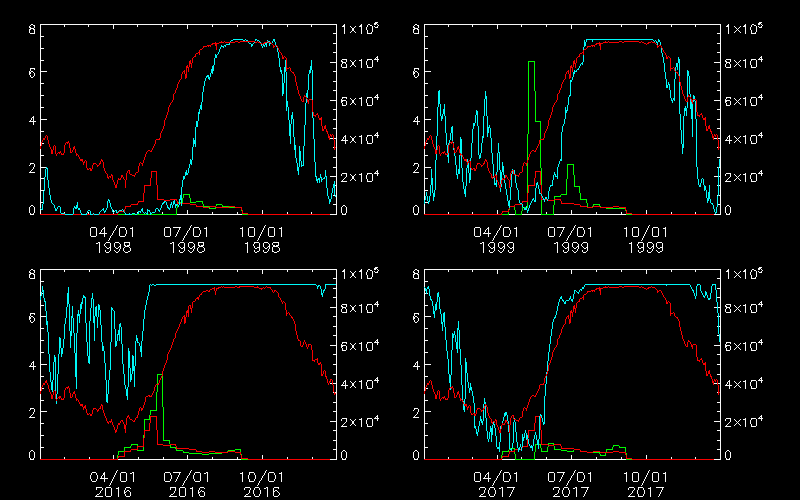The height and width of the screenshot is (500, 800).
Task: Click the 07/01 1999 x-axis date label
Action: click(x=571, y=238)
